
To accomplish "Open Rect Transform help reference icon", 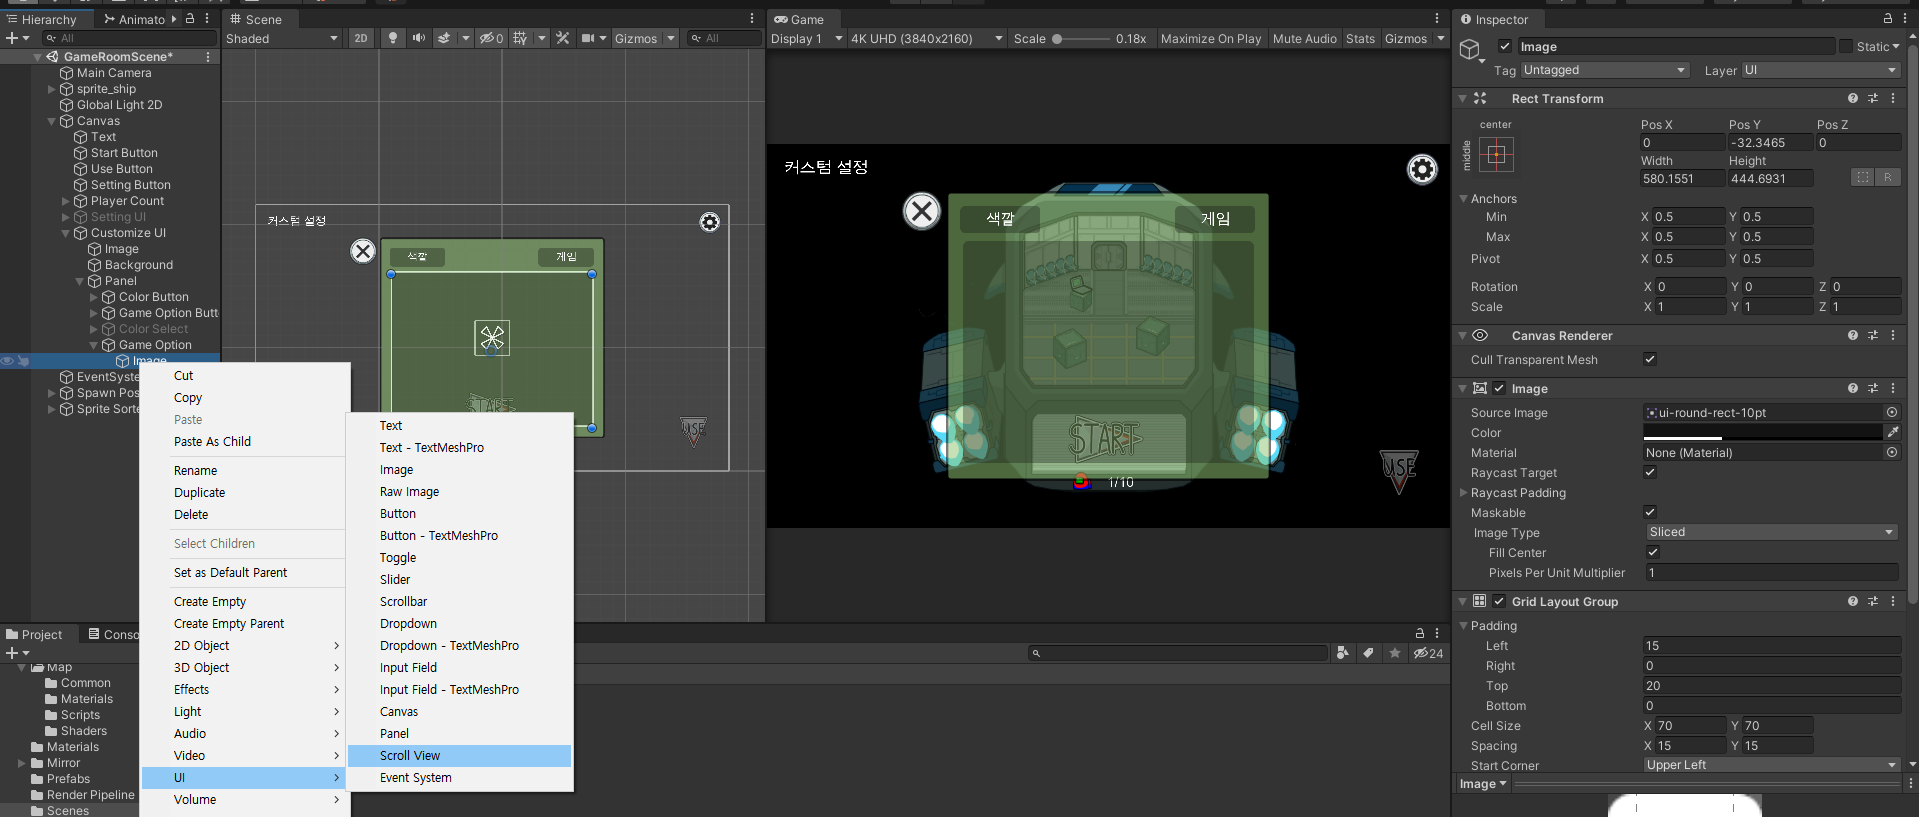I will tap(1853, 98).
